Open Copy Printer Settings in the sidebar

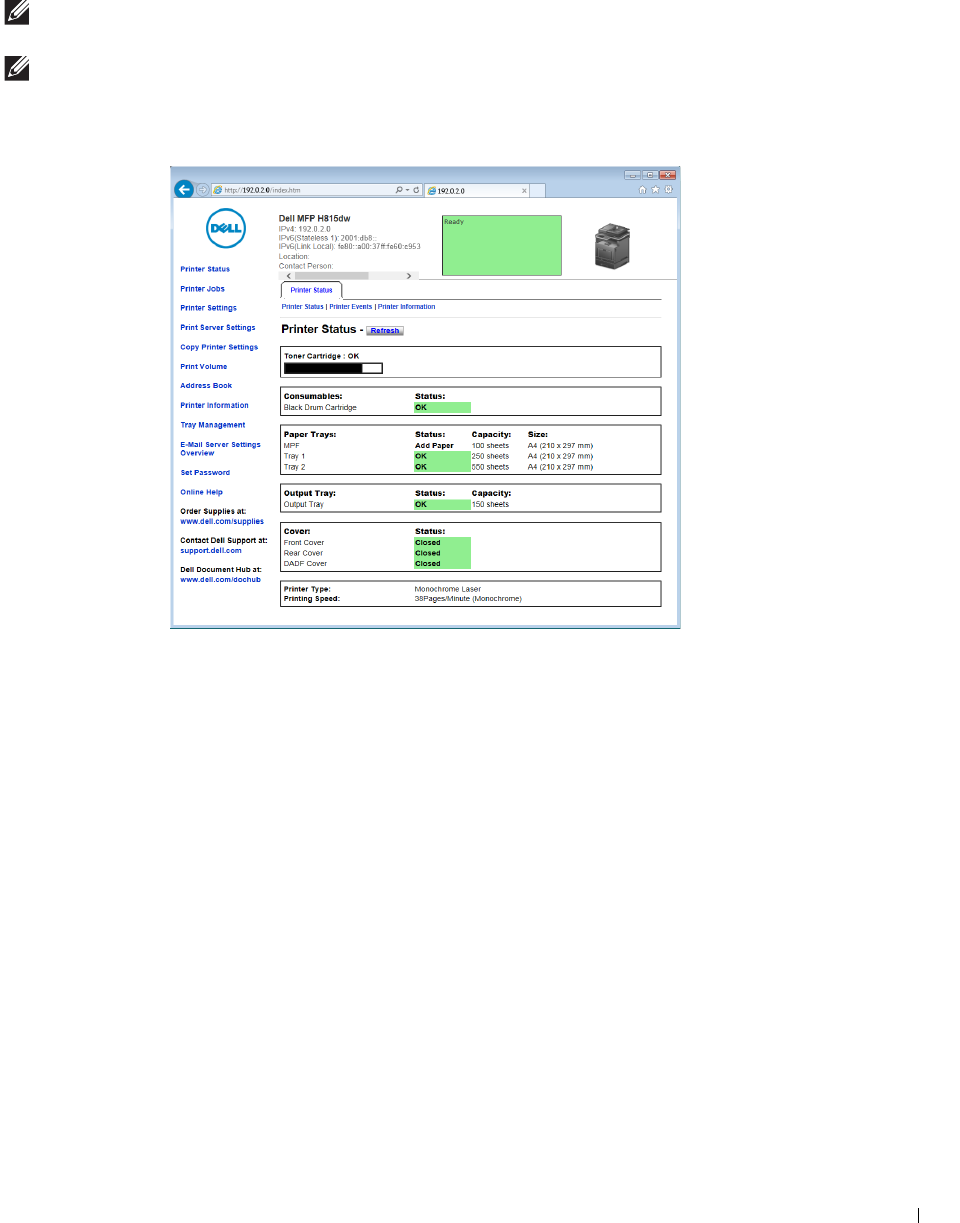tap(219, 347)
